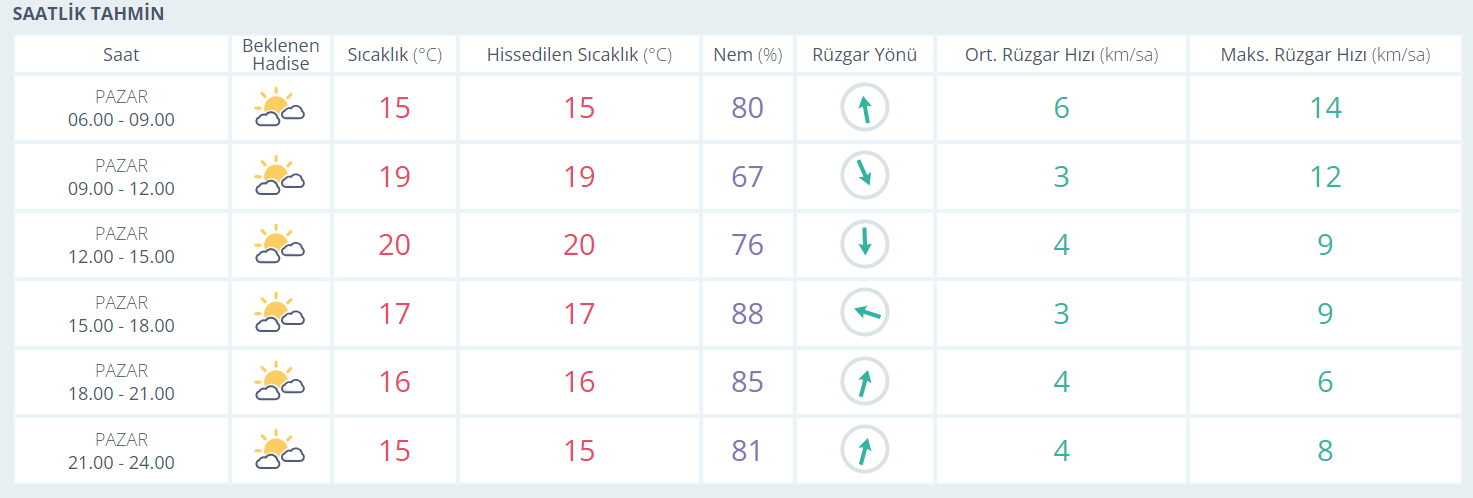Click wind direction icon for 15.00 - 18.00
The image size is (1473, 498).
865,313
